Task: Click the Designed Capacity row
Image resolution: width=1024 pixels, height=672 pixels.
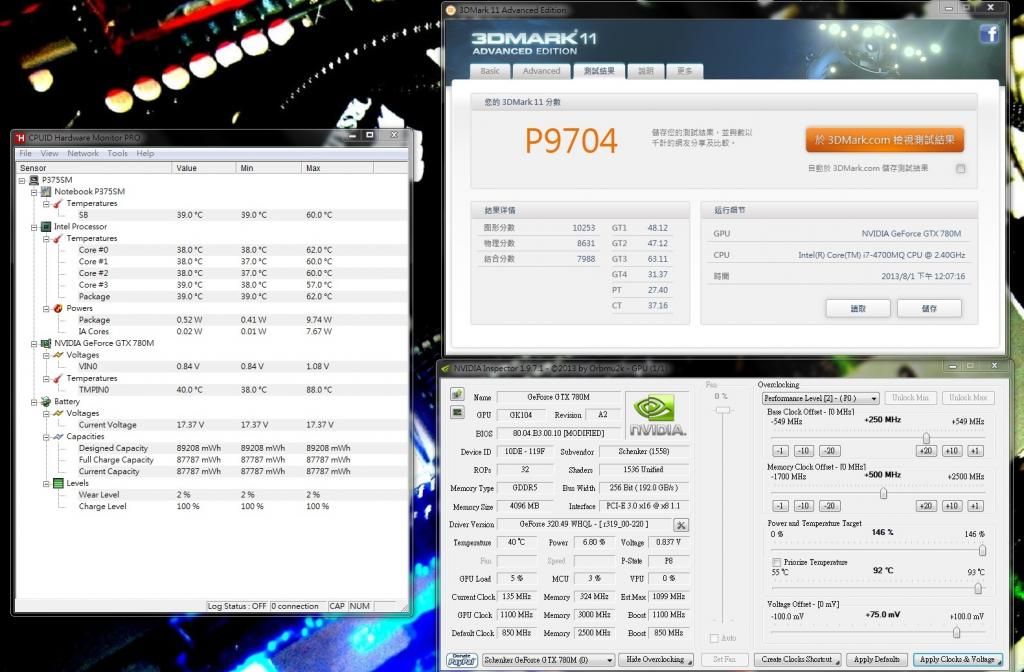Action: click(x=212, y=448)
